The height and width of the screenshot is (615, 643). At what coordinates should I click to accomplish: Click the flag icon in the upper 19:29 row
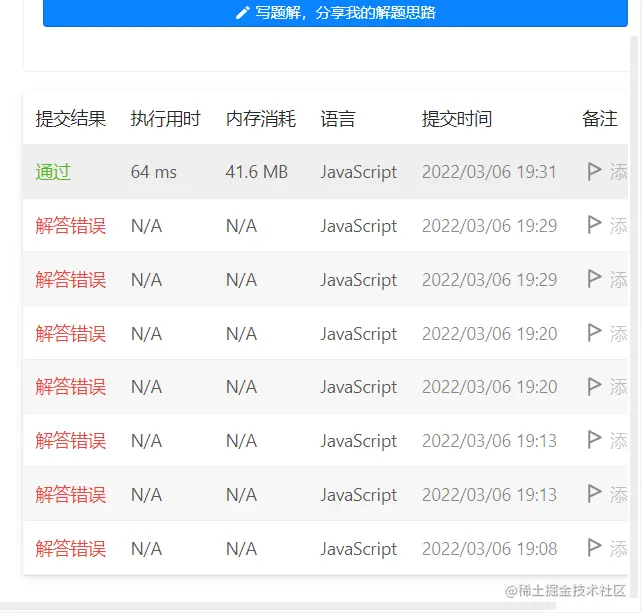(594, 225)
